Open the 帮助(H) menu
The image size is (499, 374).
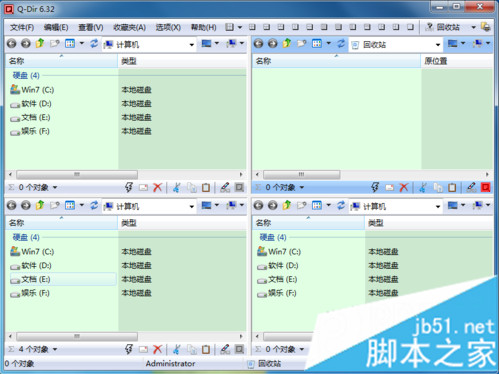tap(203, 27)
